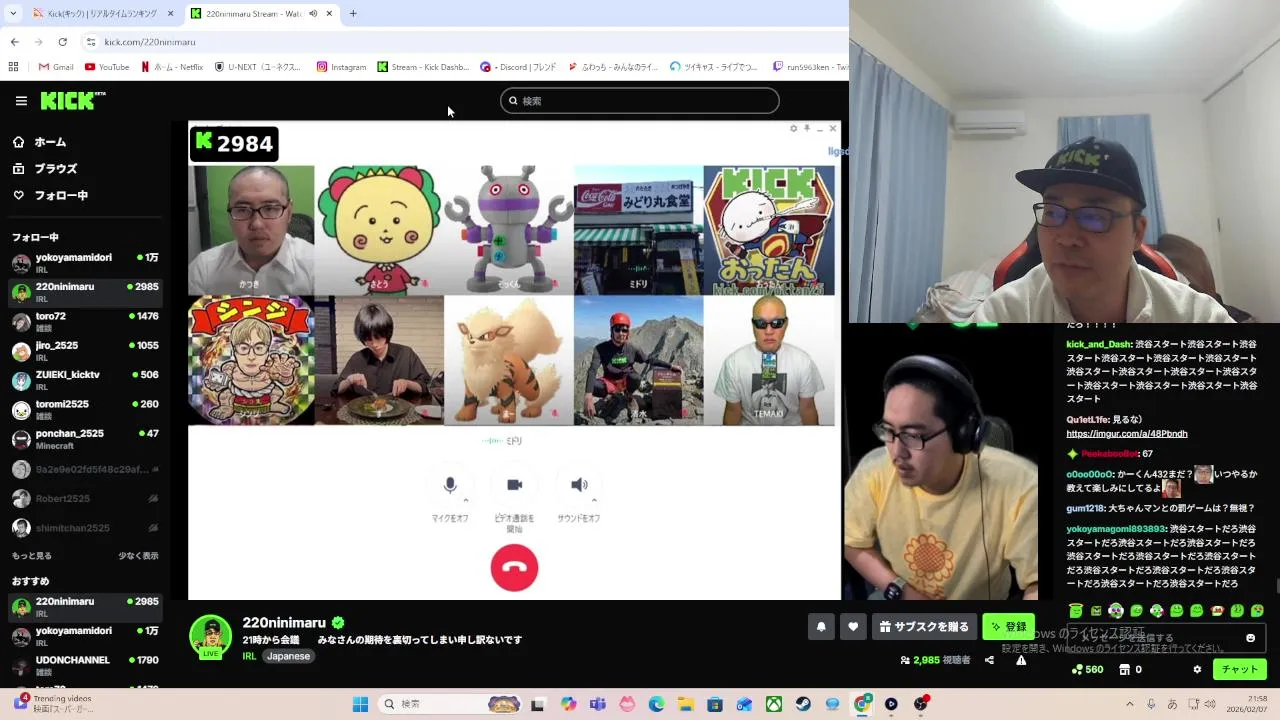Open recommended yokoyamamidori channel
The width and height of the screenshot is (1280, 720).
pyautogui.click(x=85, y=636)
